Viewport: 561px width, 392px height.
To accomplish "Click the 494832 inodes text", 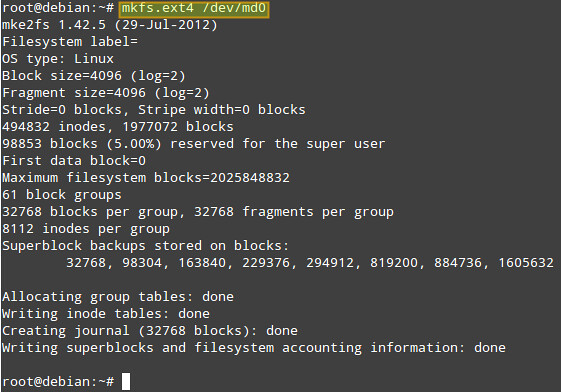I will 54,127.
